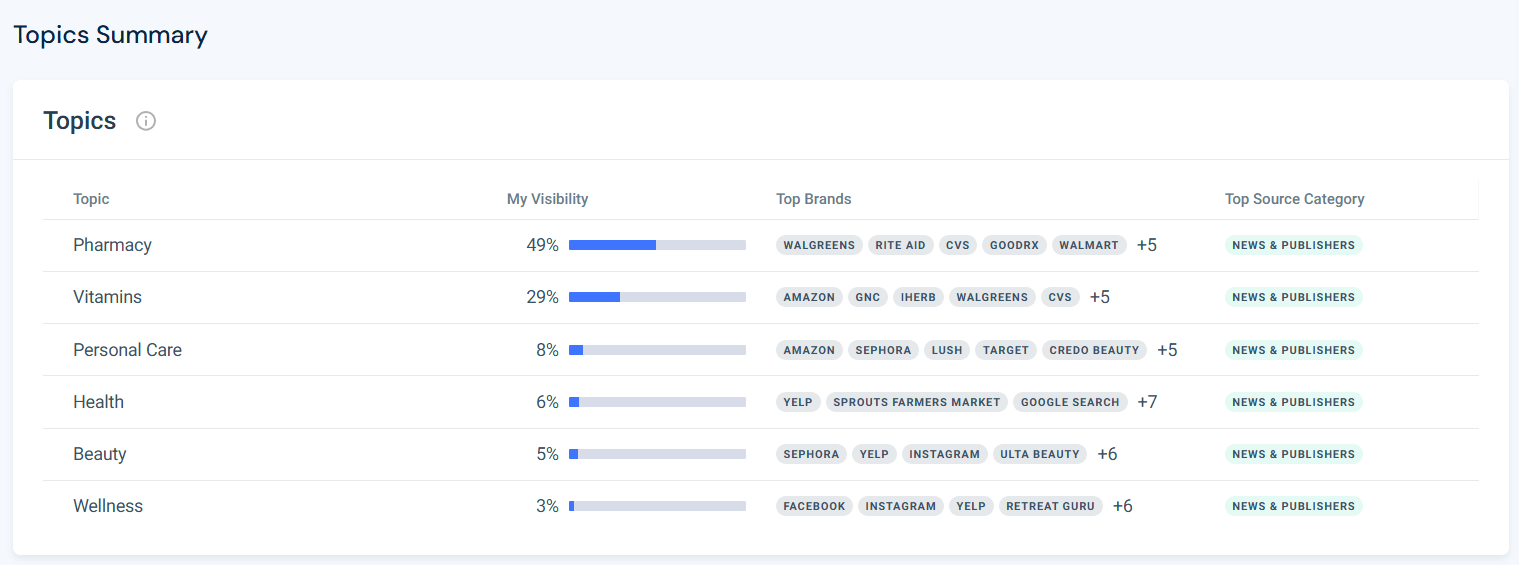Image resolution: width=1519 pixels, height=565 pixels.
Task: Click the Wellness 3% visibility bar
Action: (657, 506)
